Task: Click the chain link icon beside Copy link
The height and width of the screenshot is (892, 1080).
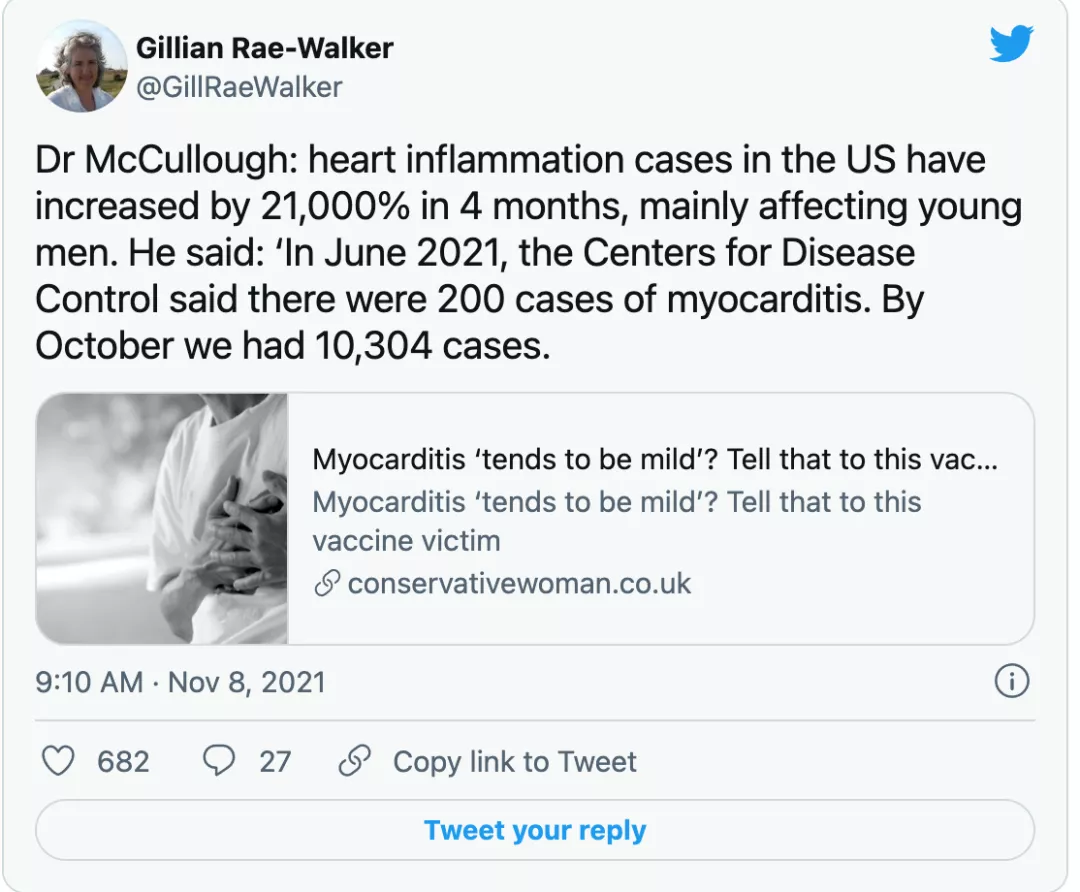Action: coord(354,762)
